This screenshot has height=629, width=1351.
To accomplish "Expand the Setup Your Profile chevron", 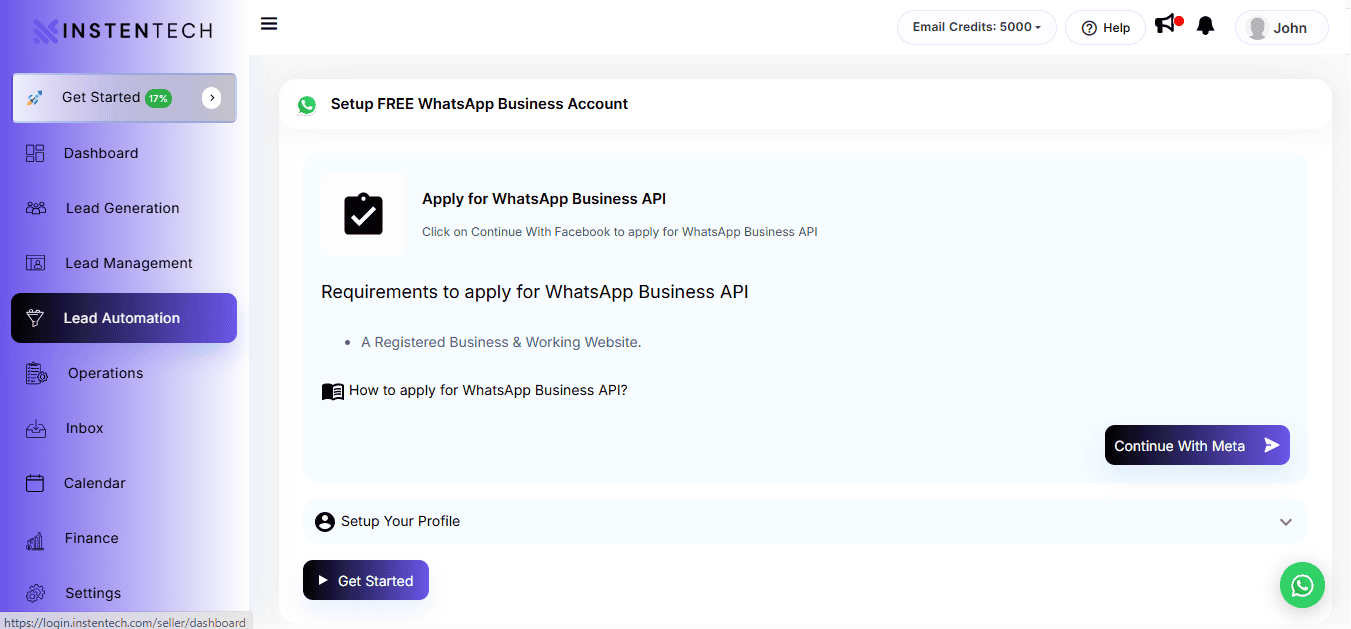I will point(1286,522).
